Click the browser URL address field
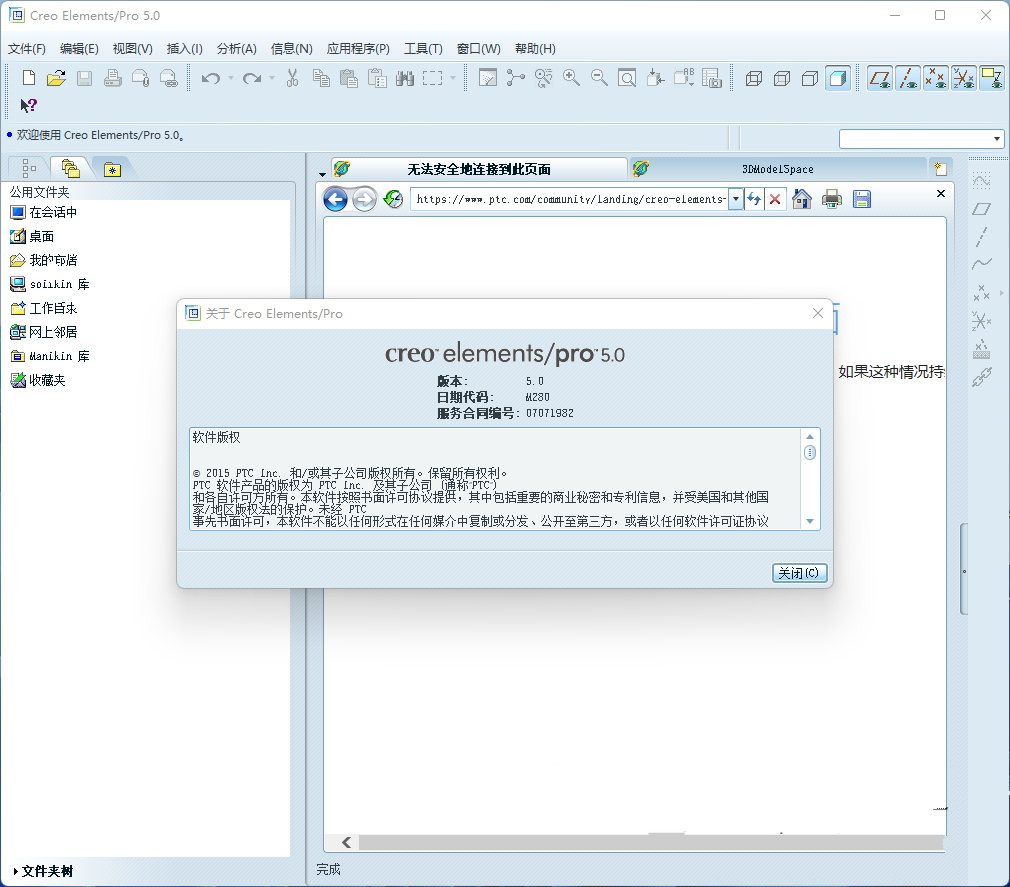Image resolution: width=1010 pixels, height=887 pixels. (x=570, y=199)
